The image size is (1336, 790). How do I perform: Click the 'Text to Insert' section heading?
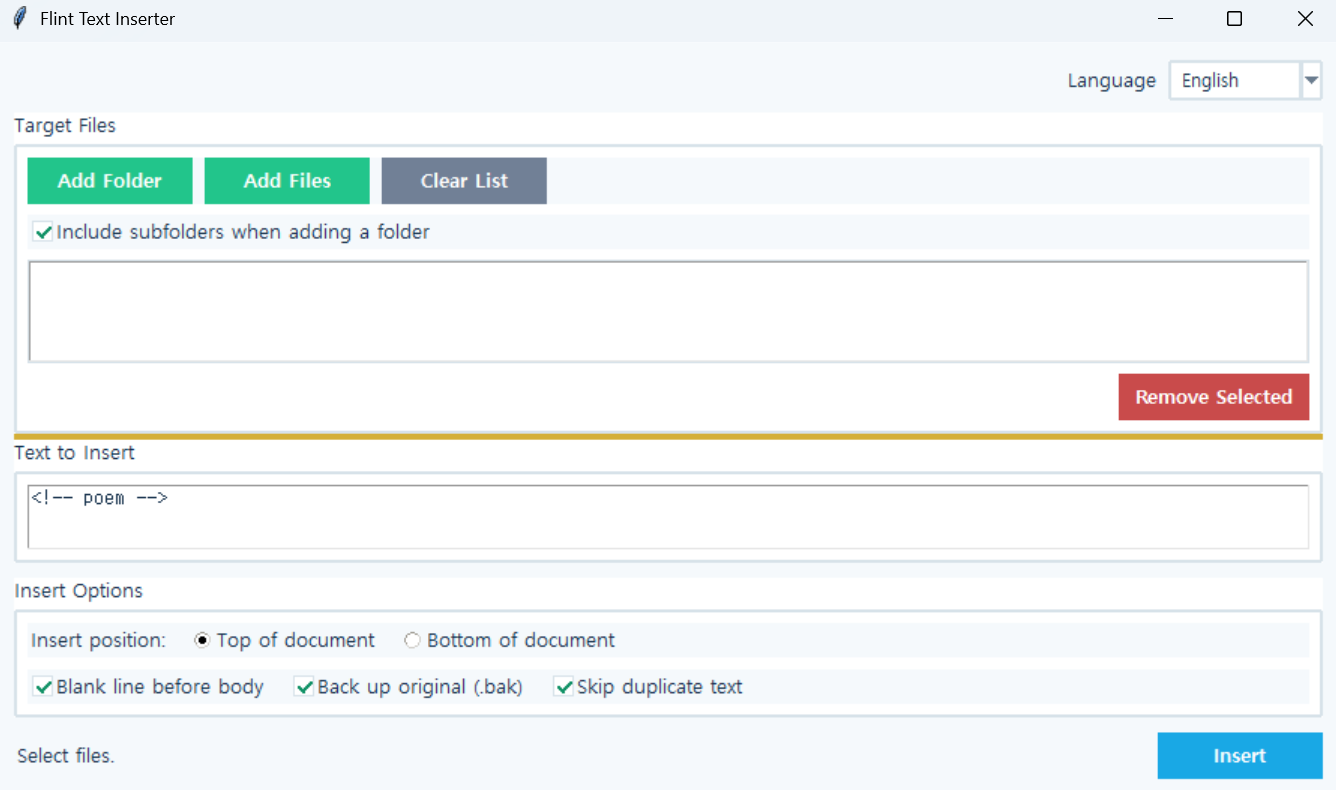click(75, 453)
